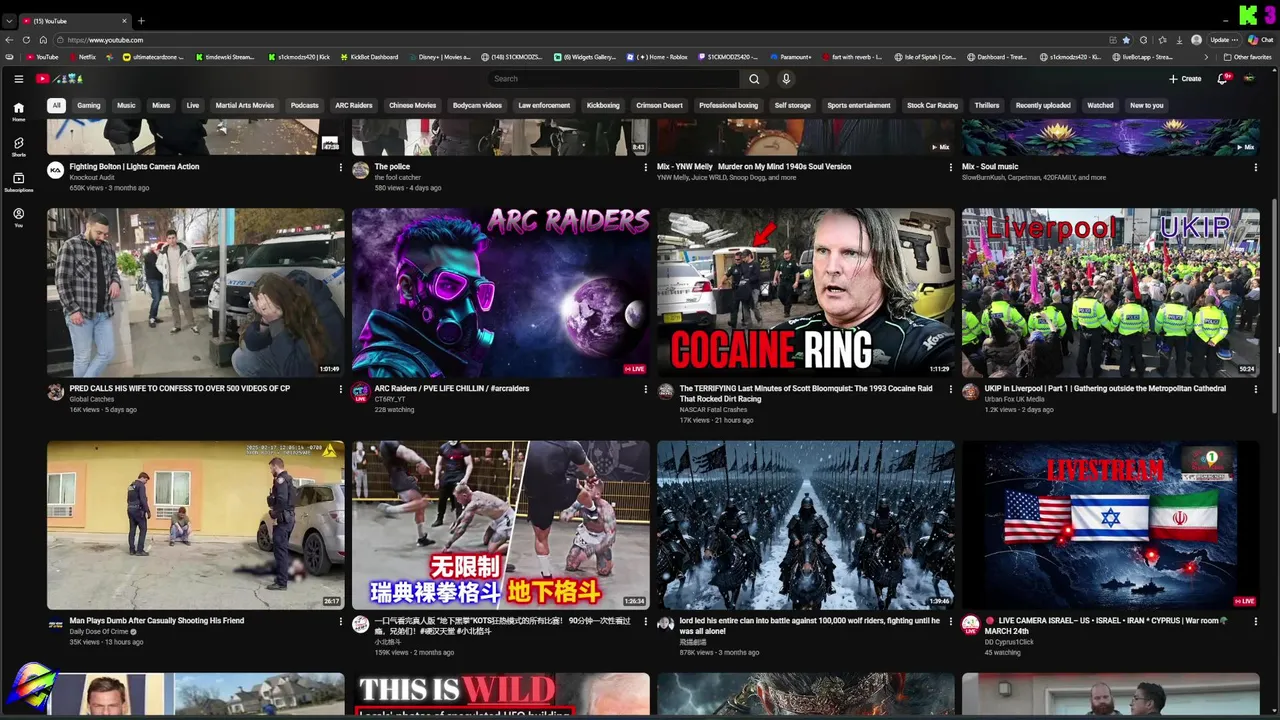Select the All filter chip
Viewport: 1280px width, 720px height.
57,105
